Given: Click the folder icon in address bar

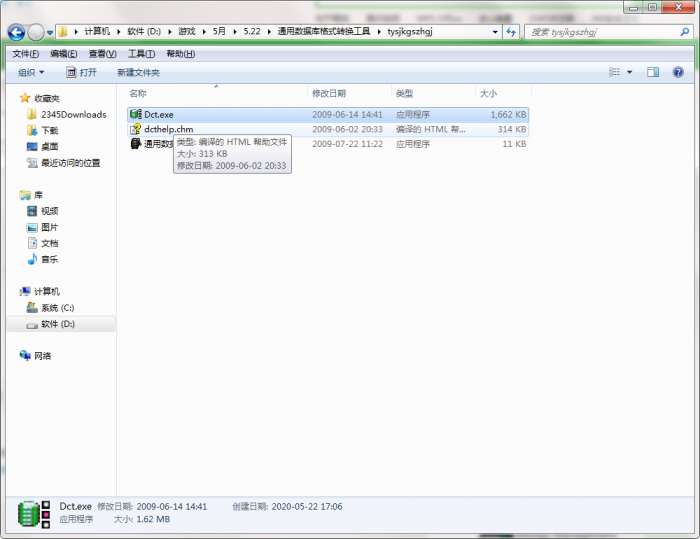Looking at the screenshot, I should tap(63, 32).
